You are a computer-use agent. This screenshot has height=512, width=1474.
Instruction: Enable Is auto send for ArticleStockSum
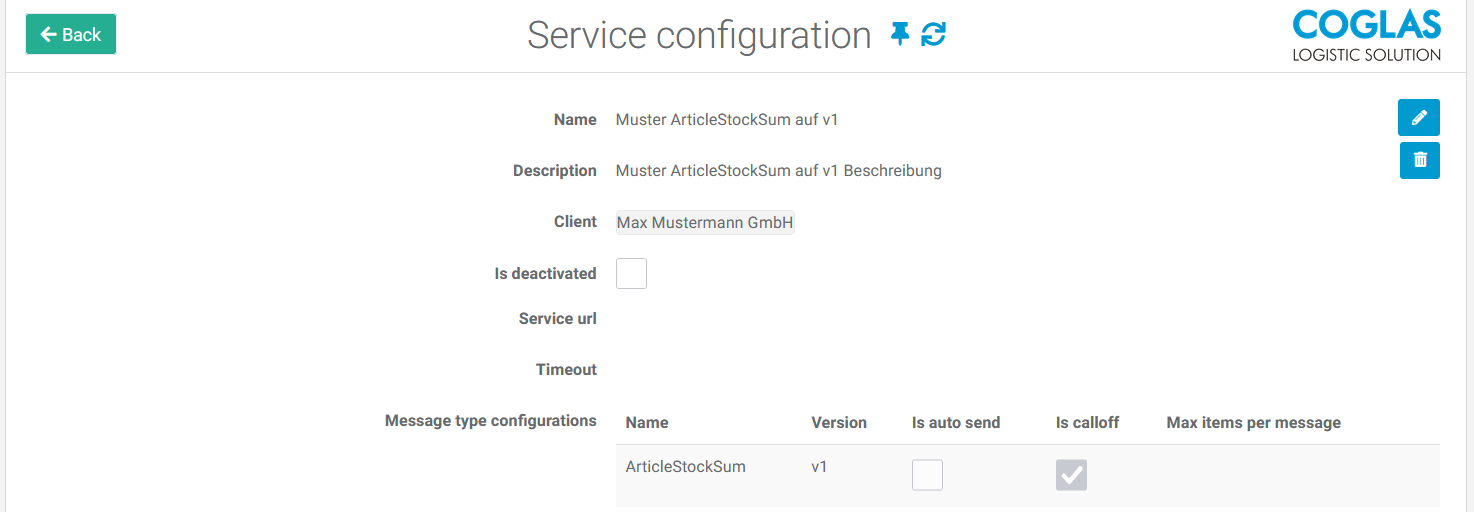[x=927, y=475]
